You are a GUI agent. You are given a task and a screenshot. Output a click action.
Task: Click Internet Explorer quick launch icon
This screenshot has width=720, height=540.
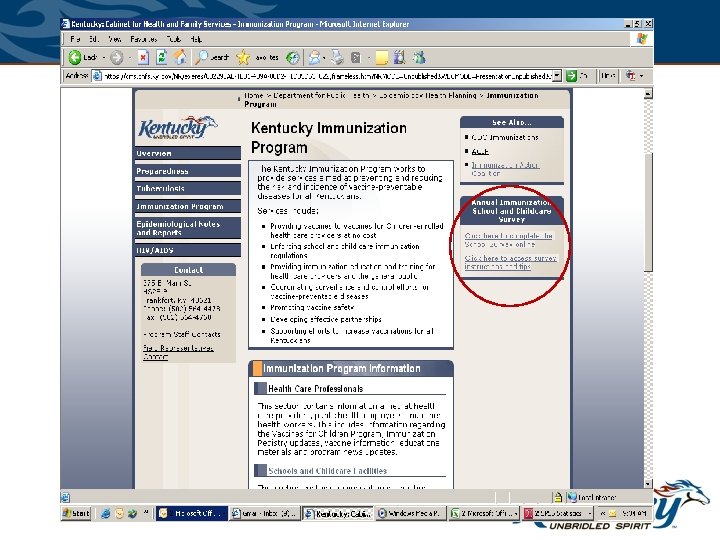[105, 513]
